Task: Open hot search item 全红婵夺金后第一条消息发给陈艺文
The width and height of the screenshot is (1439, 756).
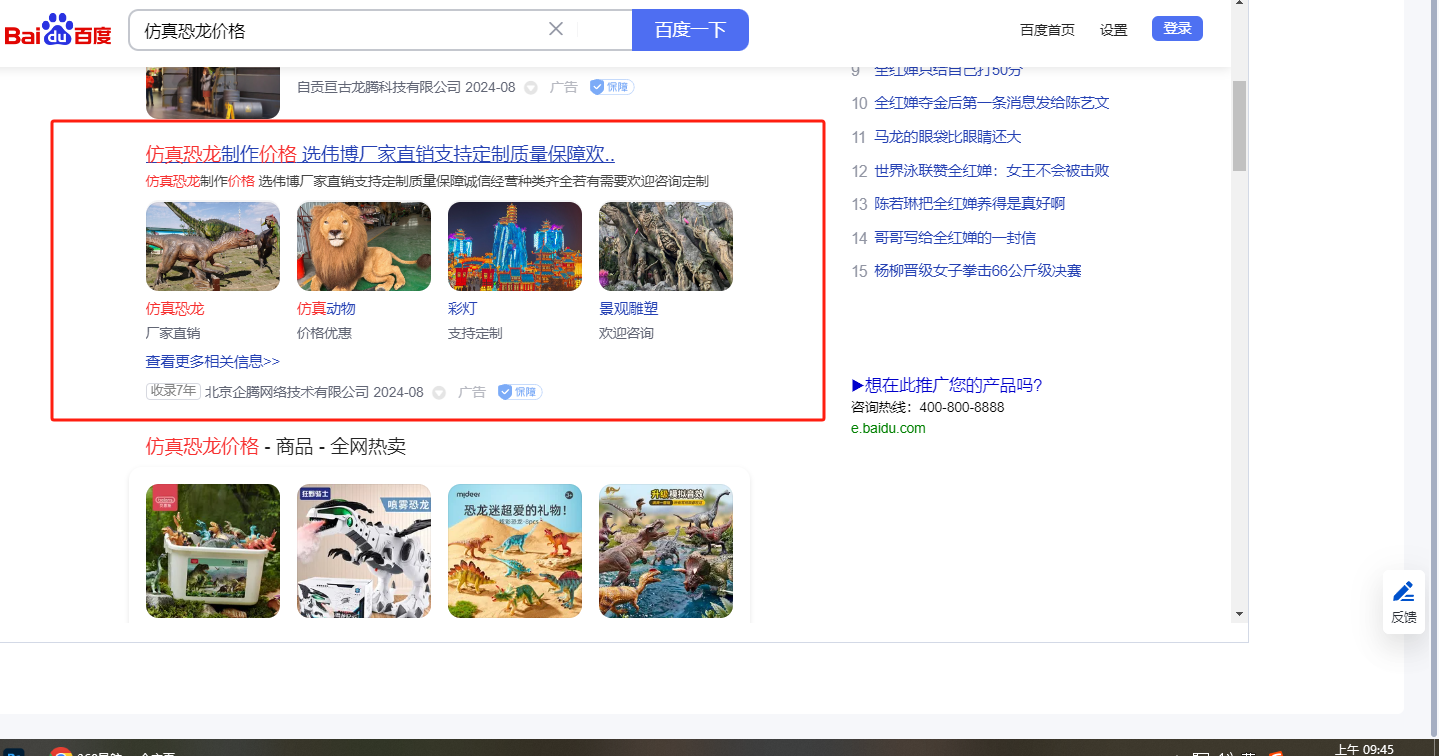Action: (991, 103)
